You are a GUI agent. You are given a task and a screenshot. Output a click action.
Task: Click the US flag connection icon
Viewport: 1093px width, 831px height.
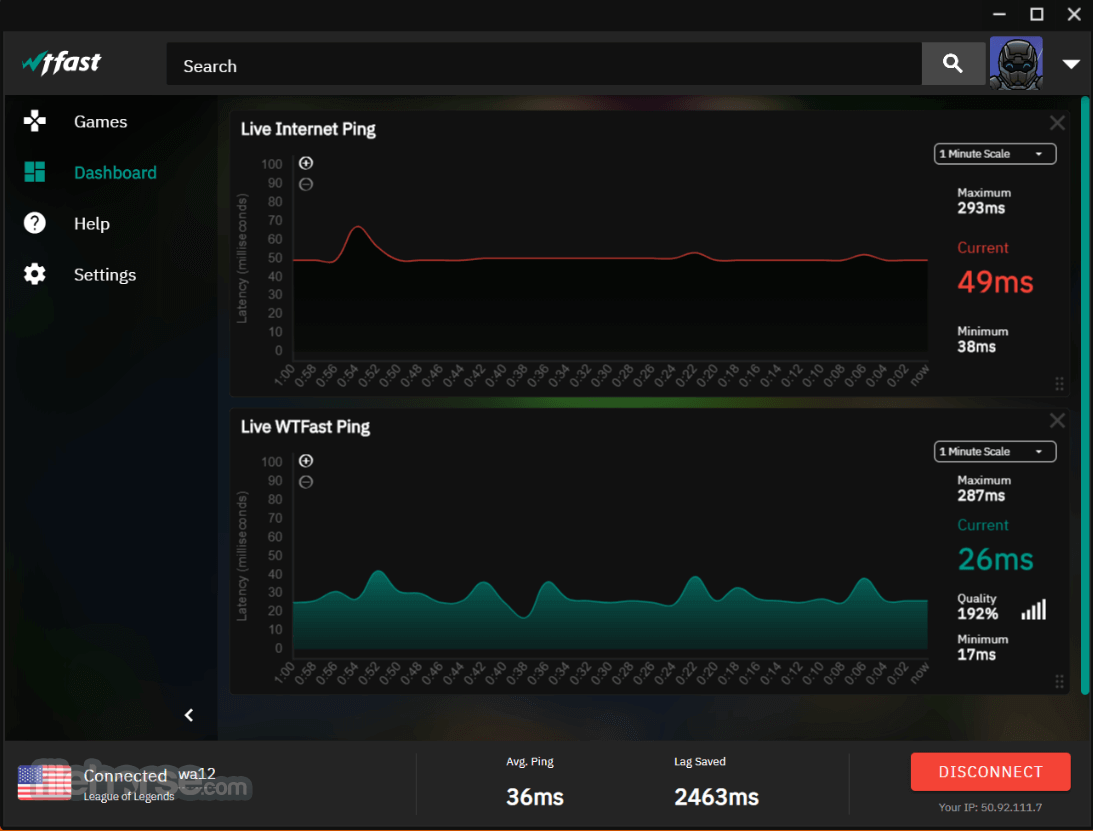click(45, 782)
